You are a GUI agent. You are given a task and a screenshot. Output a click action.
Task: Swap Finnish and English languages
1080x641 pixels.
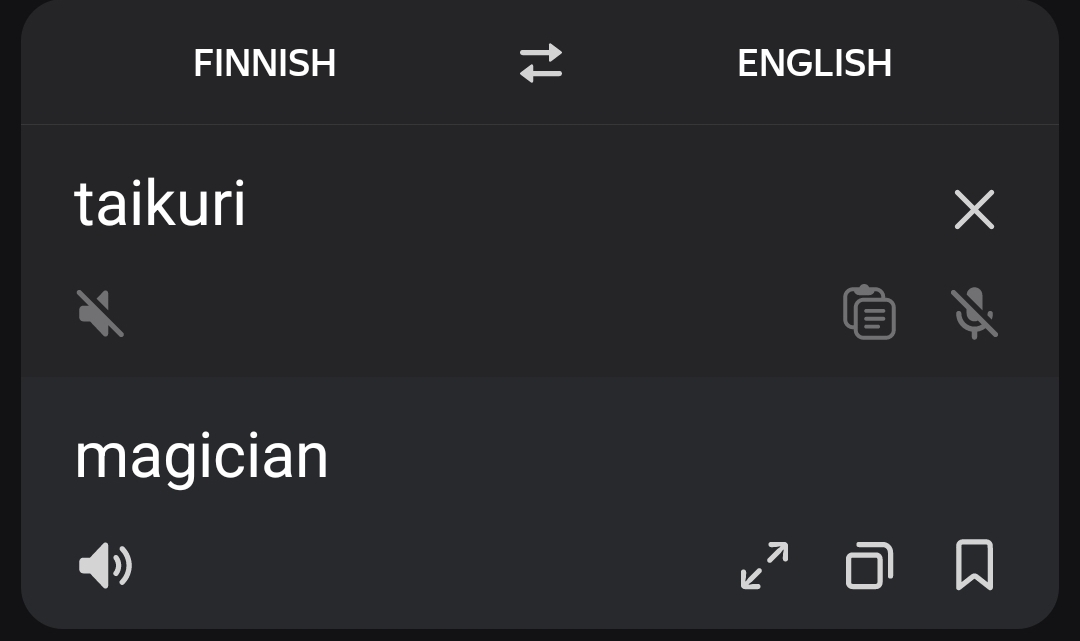(541, 63)
